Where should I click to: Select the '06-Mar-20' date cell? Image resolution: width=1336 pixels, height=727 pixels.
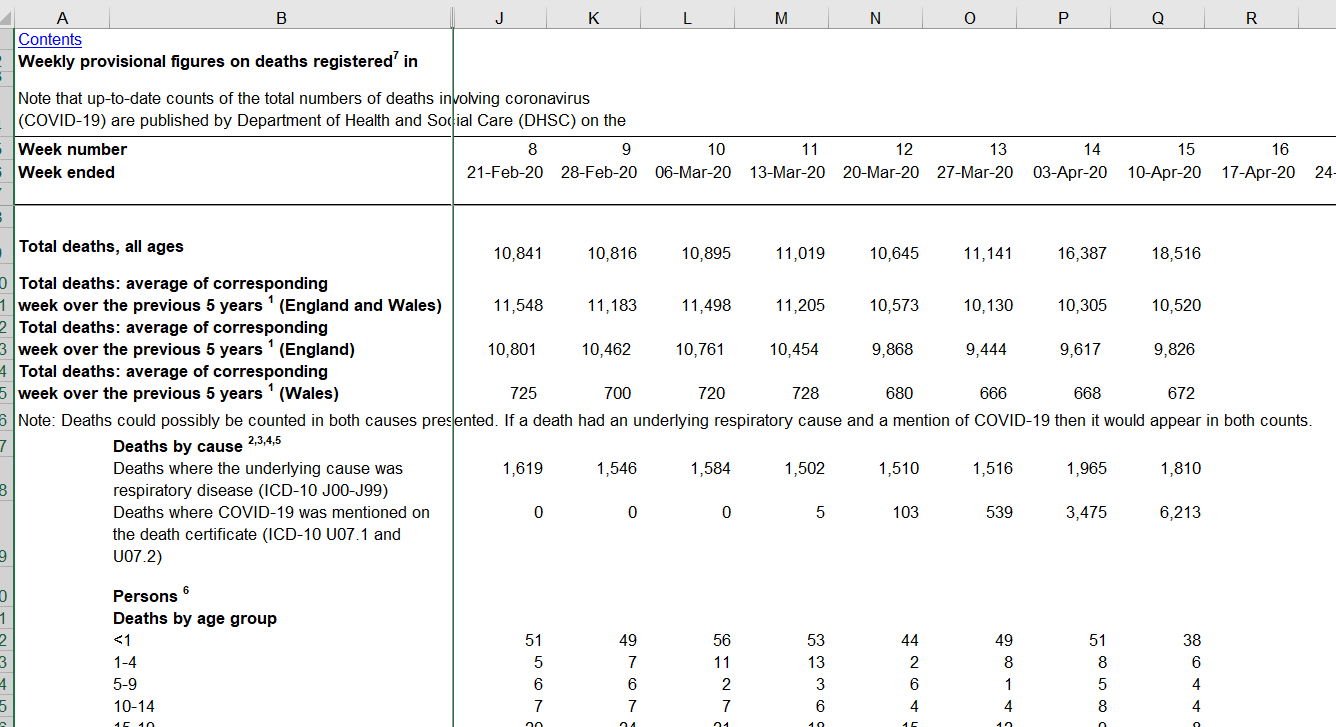click(693, 172)
